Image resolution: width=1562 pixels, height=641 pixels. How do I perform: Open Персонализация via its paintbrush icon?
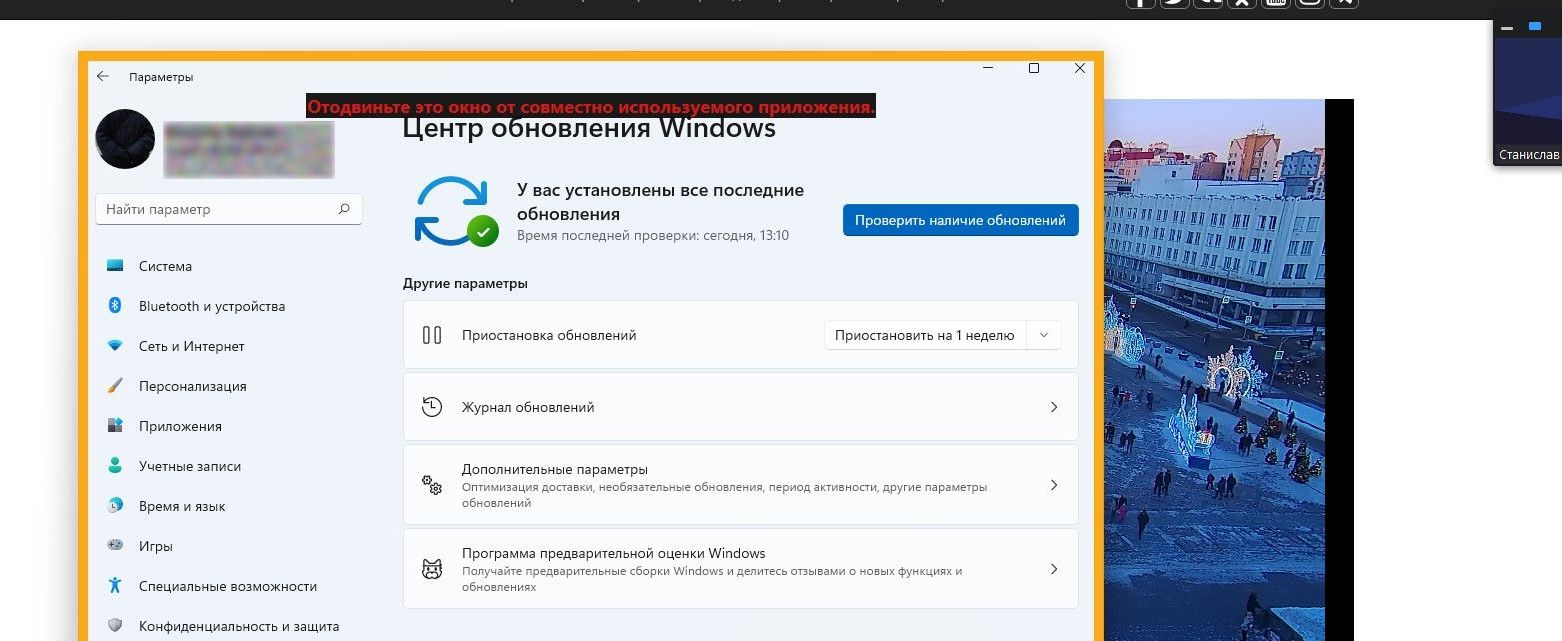pos(115,386)
